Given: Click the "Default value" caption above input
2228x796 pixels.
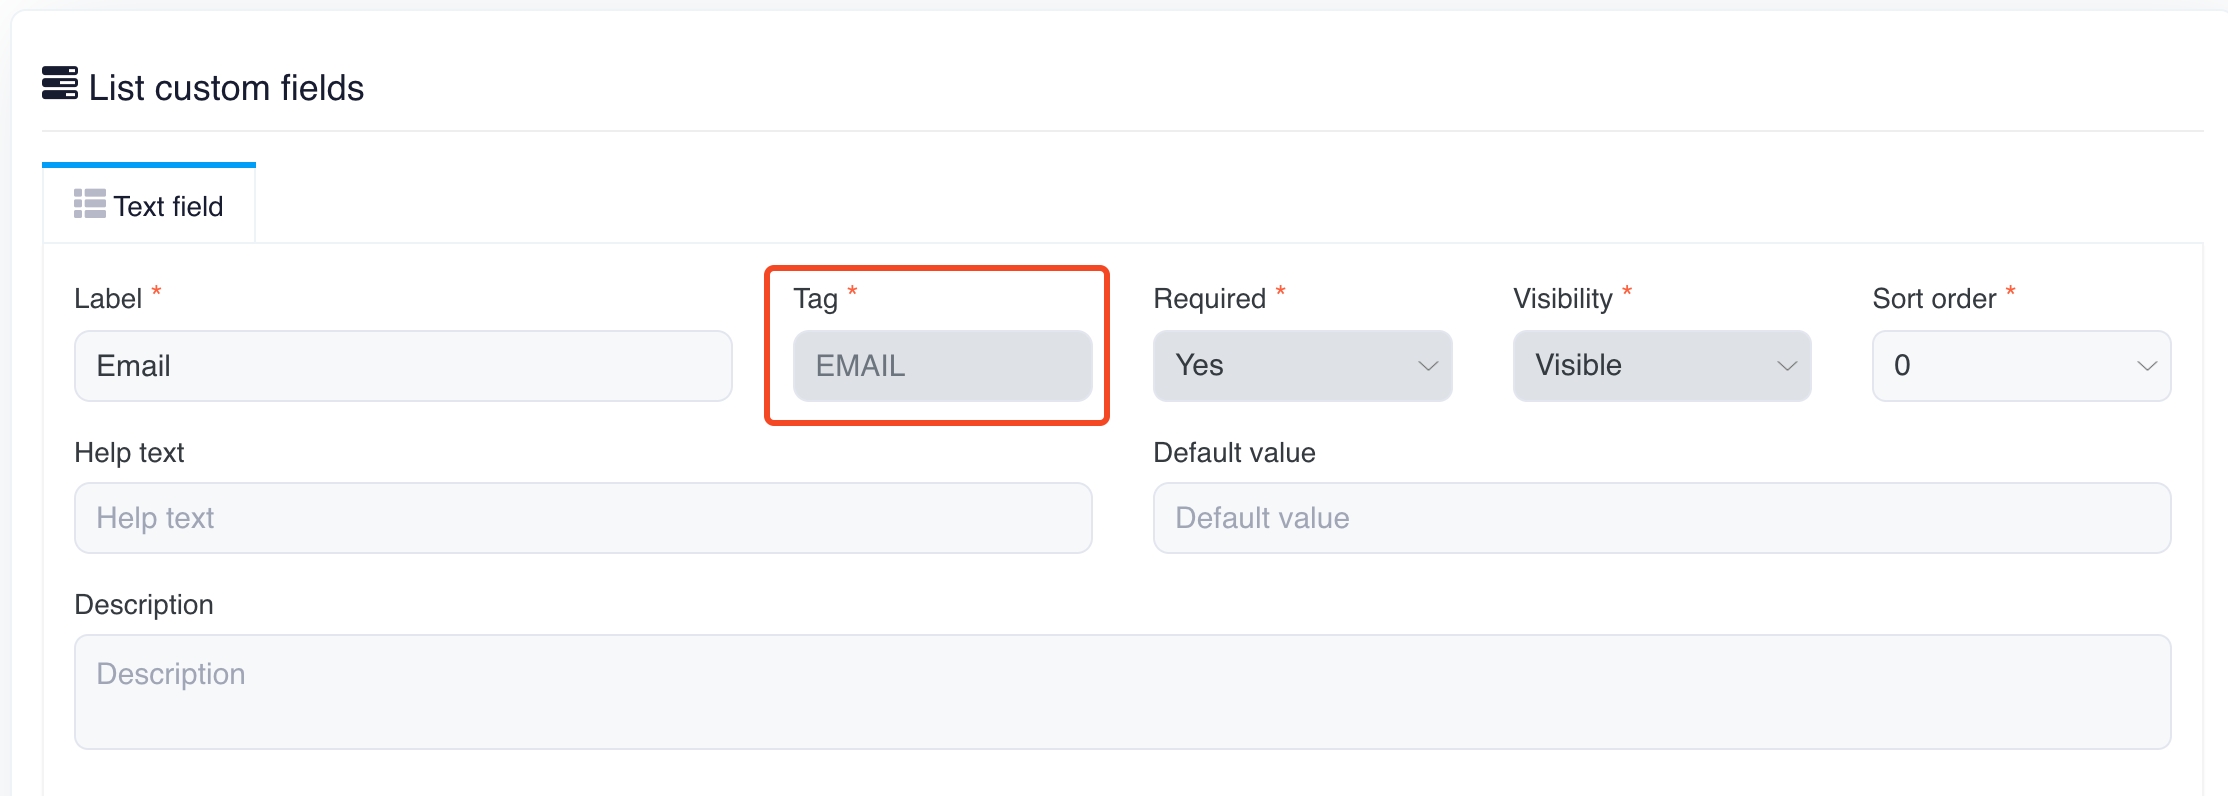Looking at the screenshot, I should [x=1234, y=453].
